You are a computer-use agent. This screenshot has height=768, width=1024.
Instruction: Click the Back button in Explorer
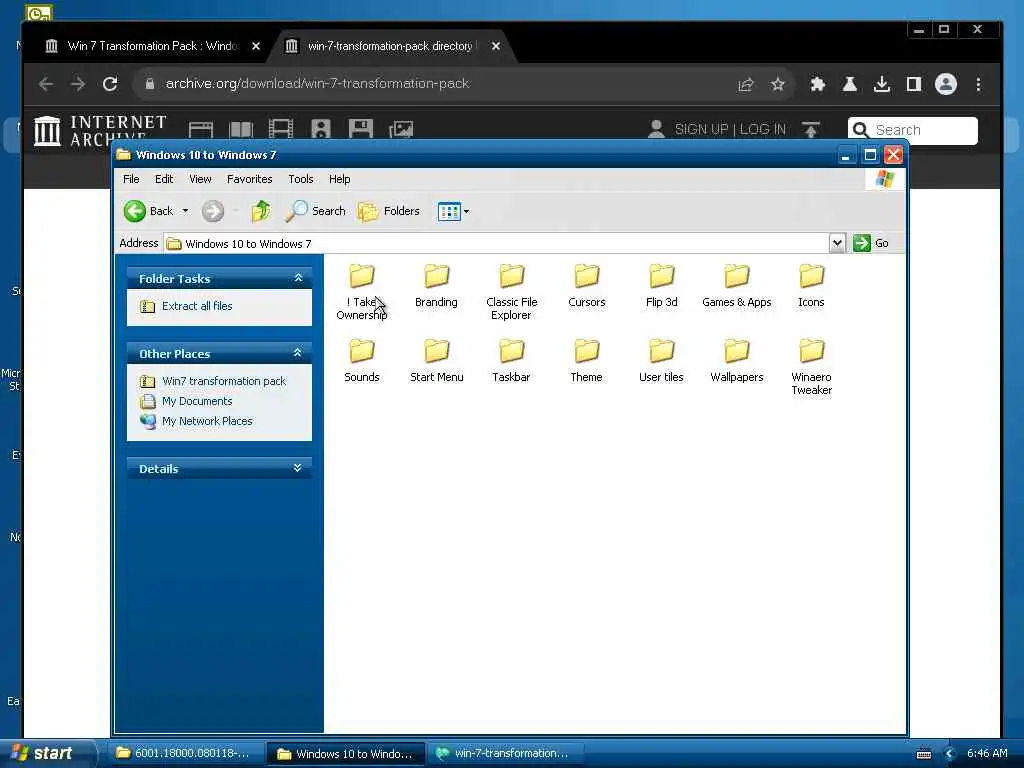coord(149,211)
